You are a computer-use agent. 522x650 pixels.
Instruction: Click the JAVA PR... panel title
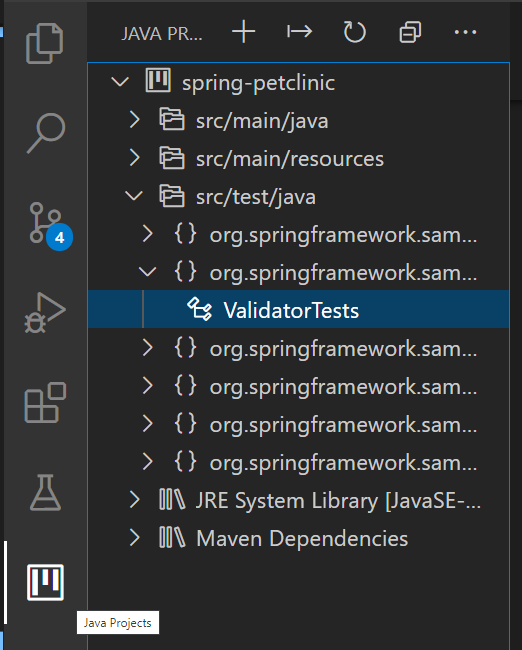[x=162, y=34]
